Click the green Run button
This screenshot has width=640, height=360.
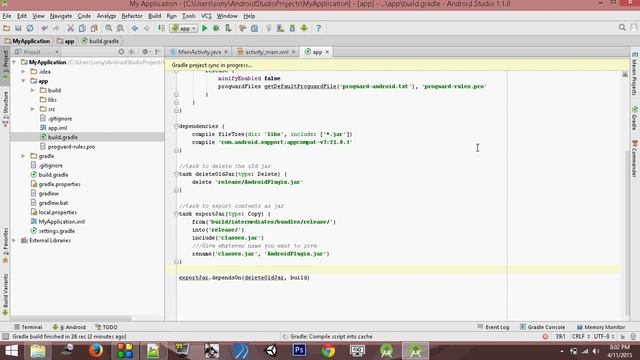(x=205, y=28)
